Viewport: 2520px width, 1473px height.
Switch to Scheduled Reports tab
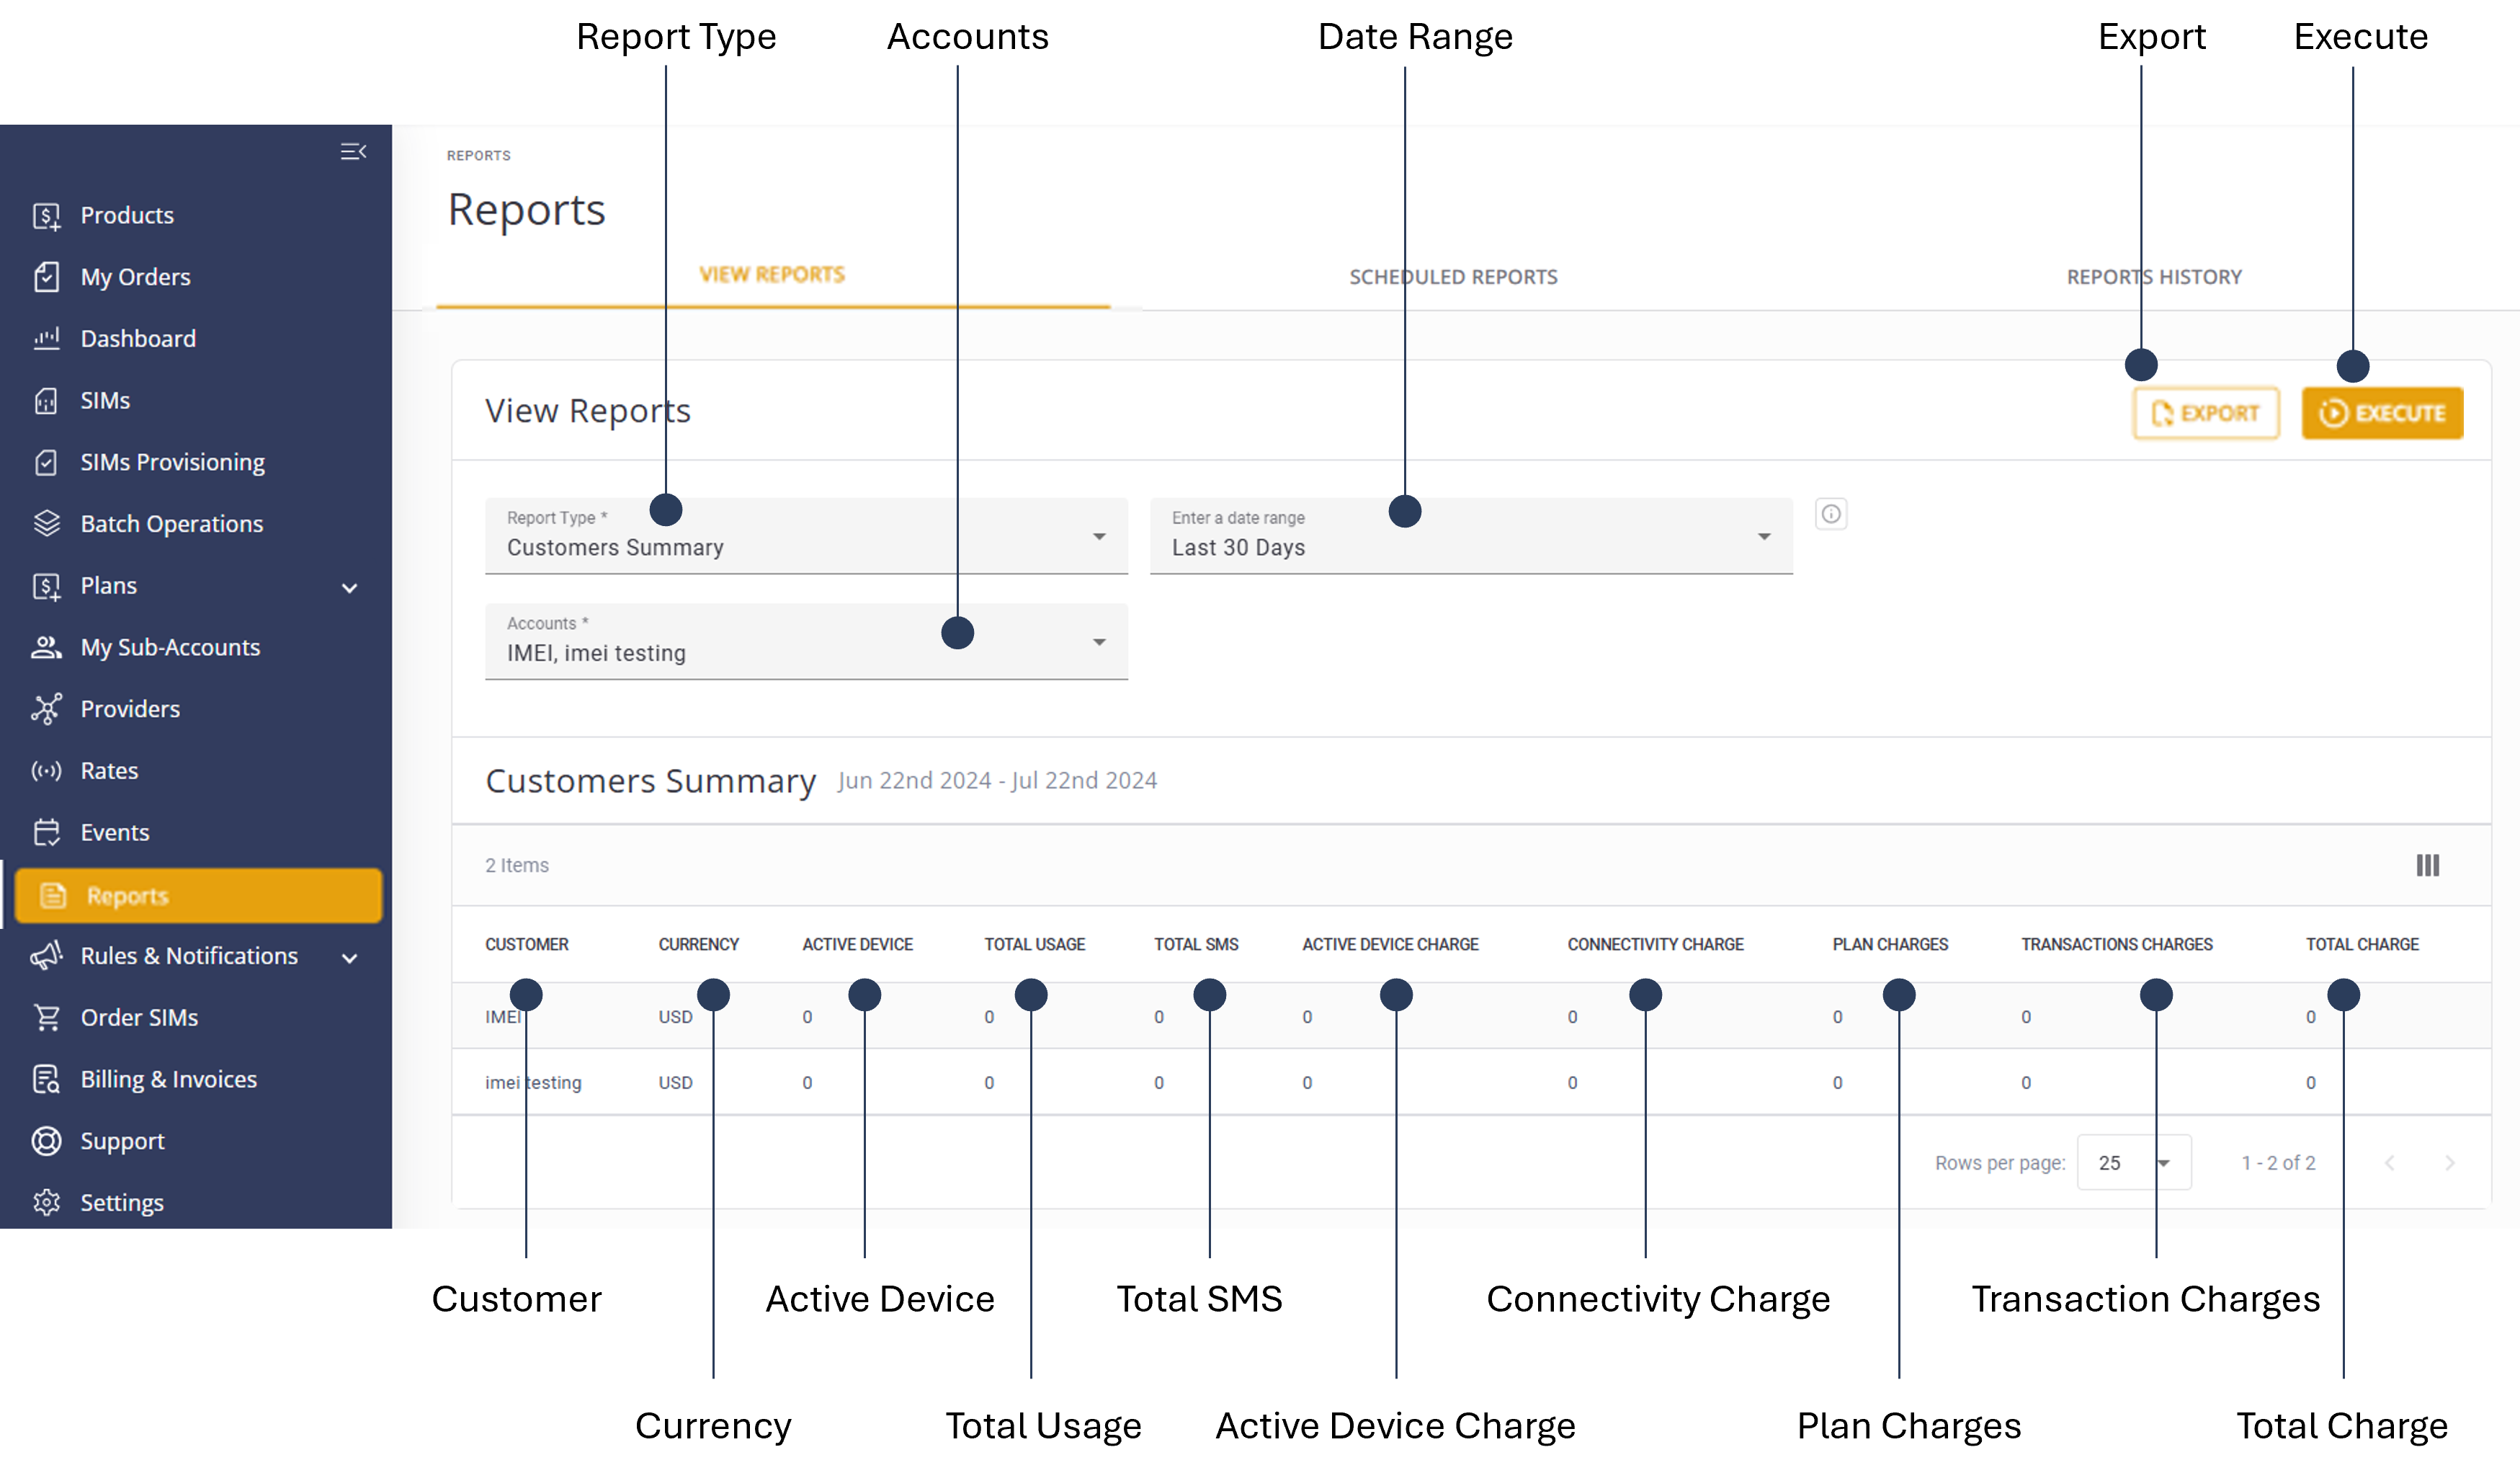point(1452,277)
